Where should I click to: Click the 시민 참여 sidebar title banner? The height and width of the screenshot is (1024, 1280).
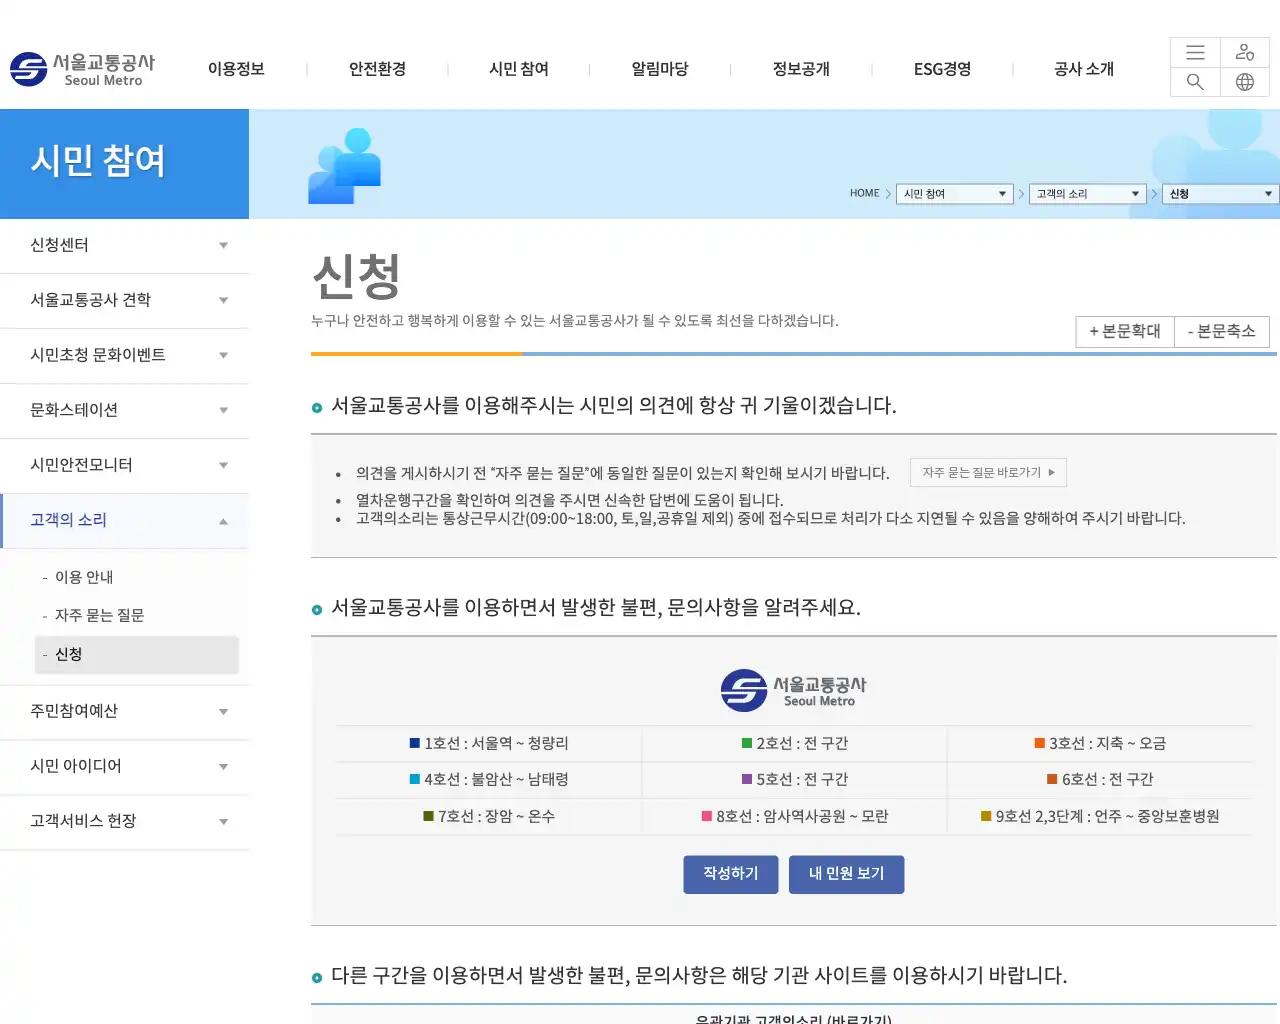point(124,164)
